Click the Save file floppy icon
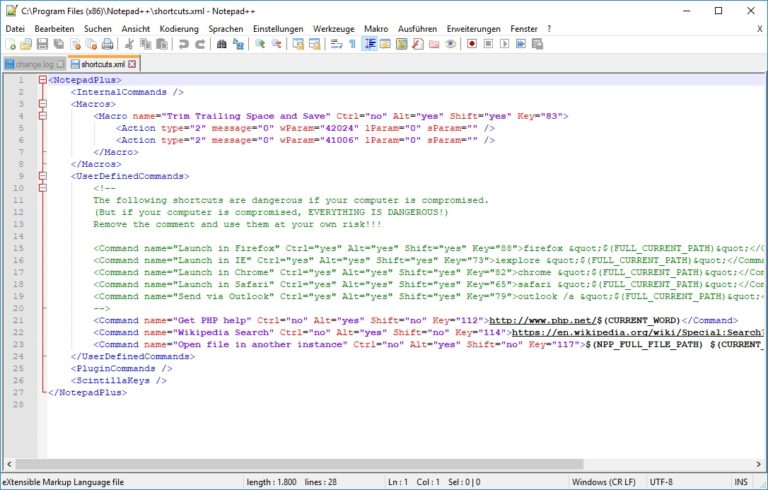768x490 pixels. pos(42,45)
